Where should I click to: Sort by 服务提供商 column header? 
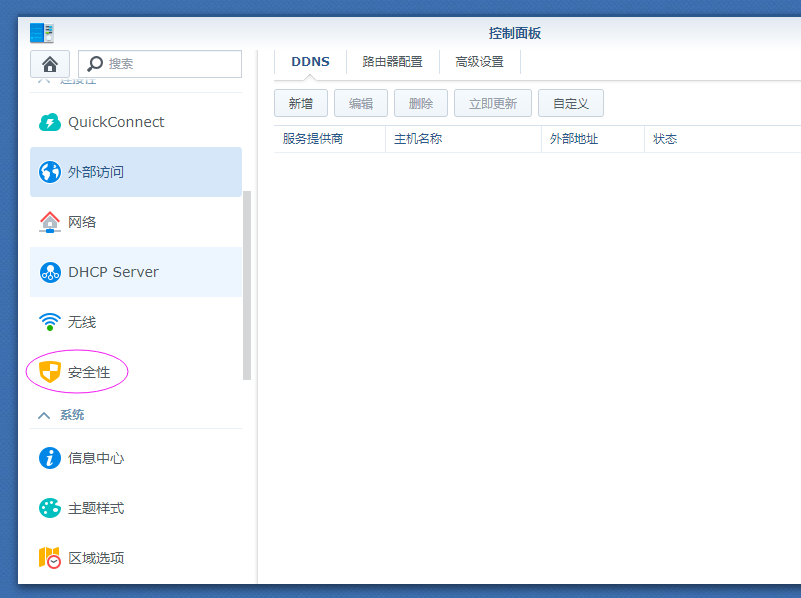pyautogui.click(x=329, y=139)
